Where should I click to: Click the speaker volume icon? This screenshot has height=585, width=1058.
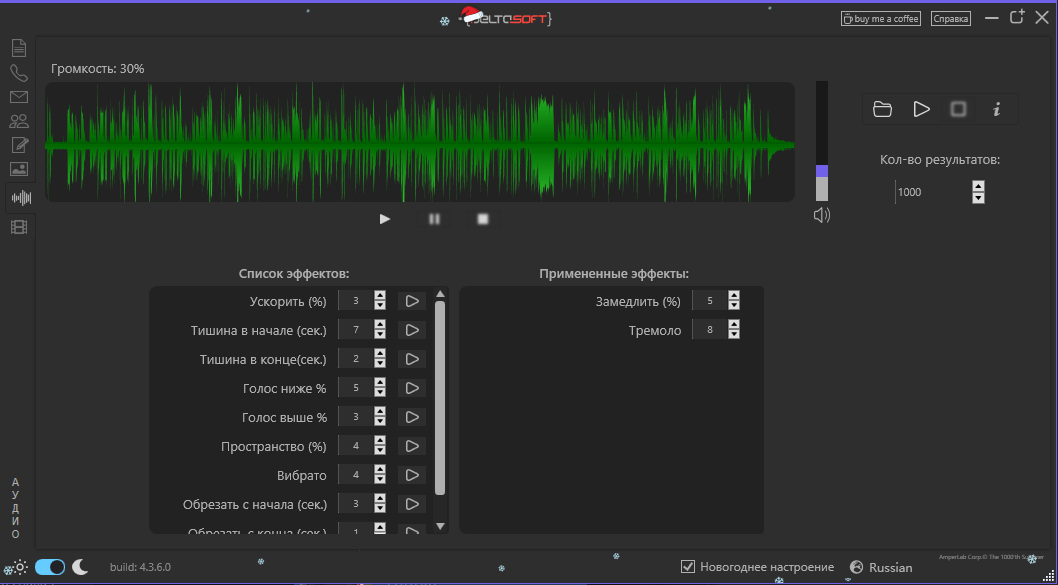pyautogui.click(x=822, y=215)
